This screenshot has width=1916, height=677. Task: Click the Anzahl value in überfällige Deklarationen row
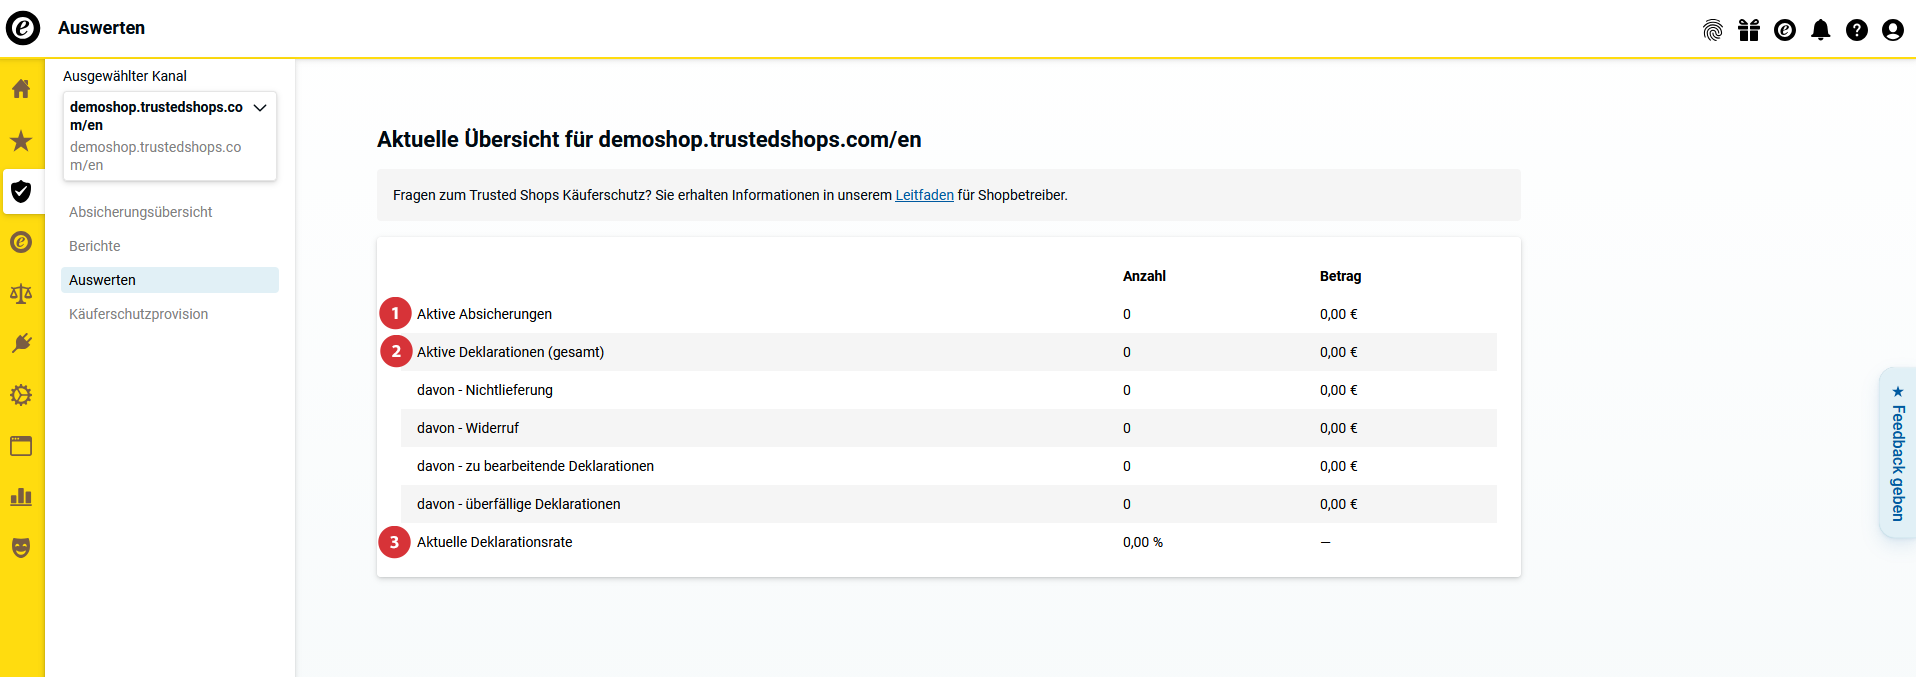1127,504
